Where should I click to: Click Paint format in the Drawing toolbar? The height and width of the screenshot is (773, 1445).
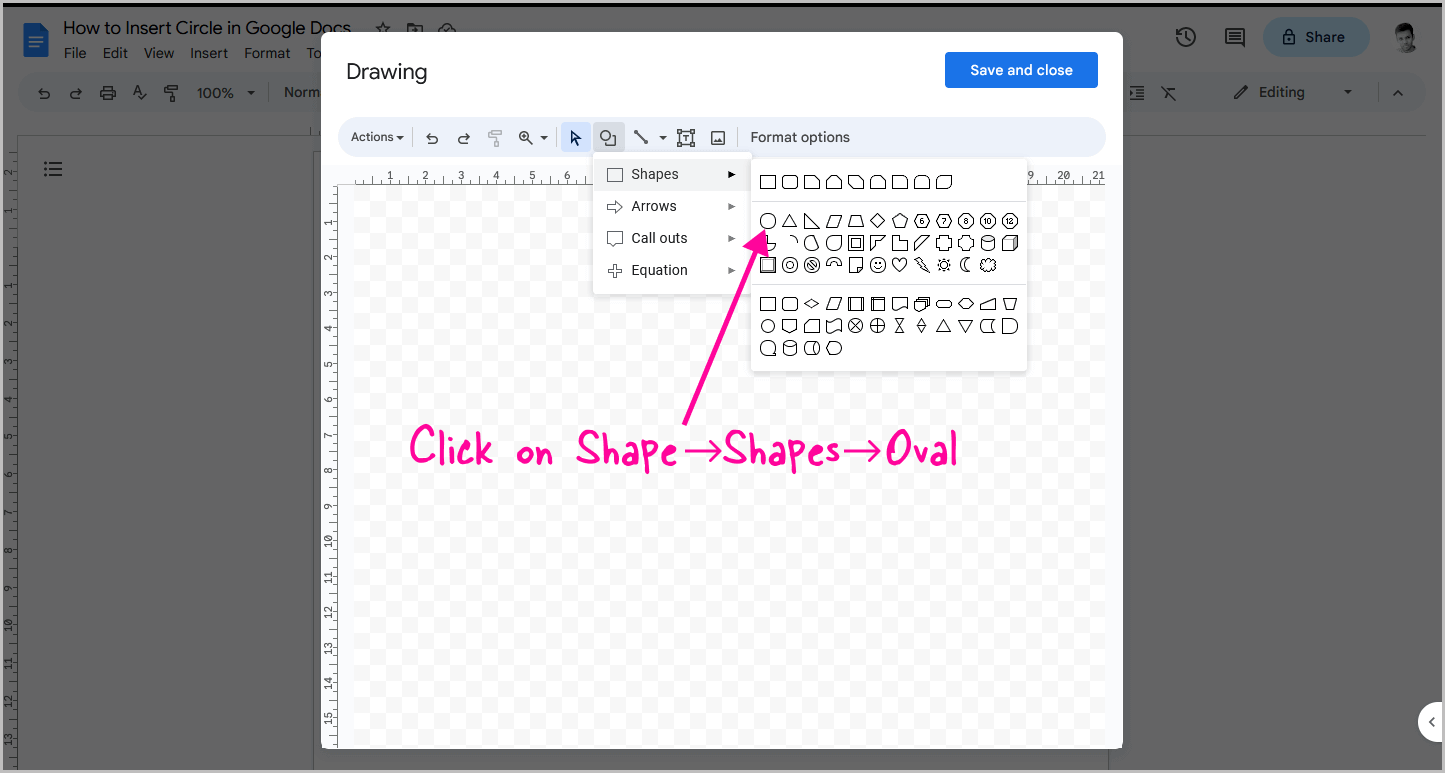495,137
